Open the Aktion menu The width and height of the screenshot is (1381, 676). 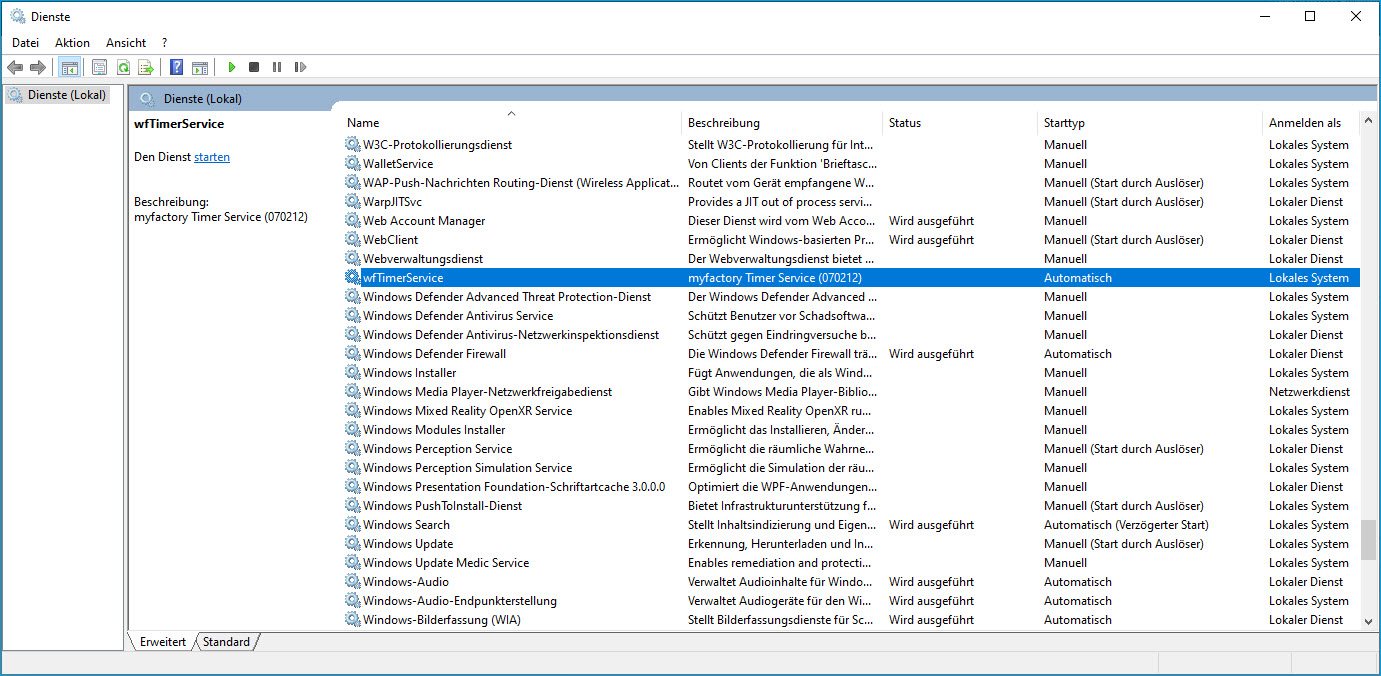pos(72,43)
